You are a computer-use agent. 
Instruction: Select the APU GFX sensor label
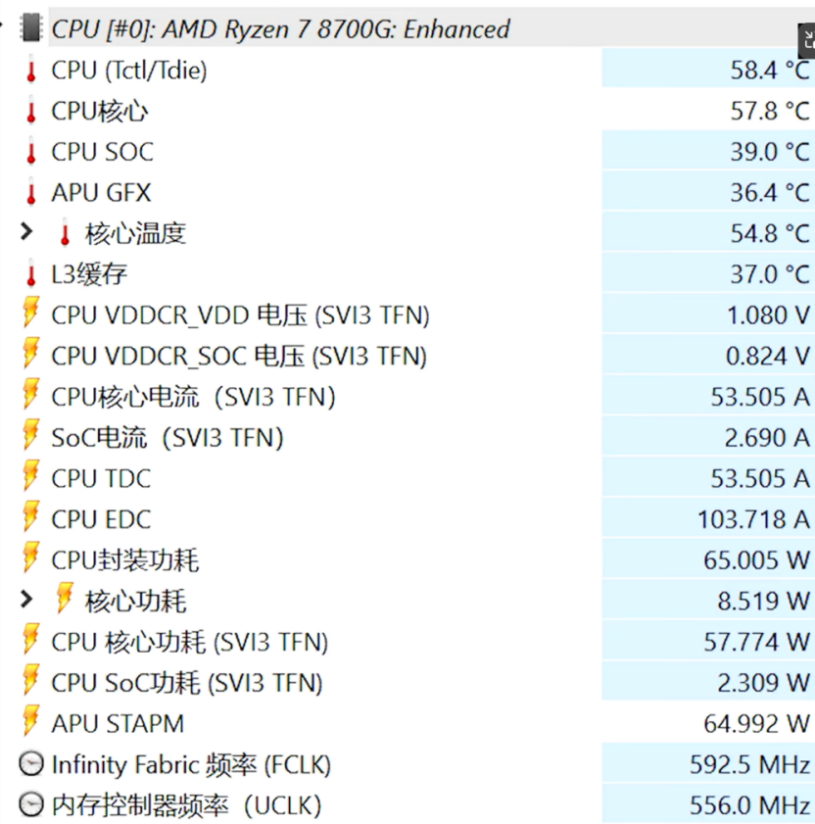coord(101,193)
